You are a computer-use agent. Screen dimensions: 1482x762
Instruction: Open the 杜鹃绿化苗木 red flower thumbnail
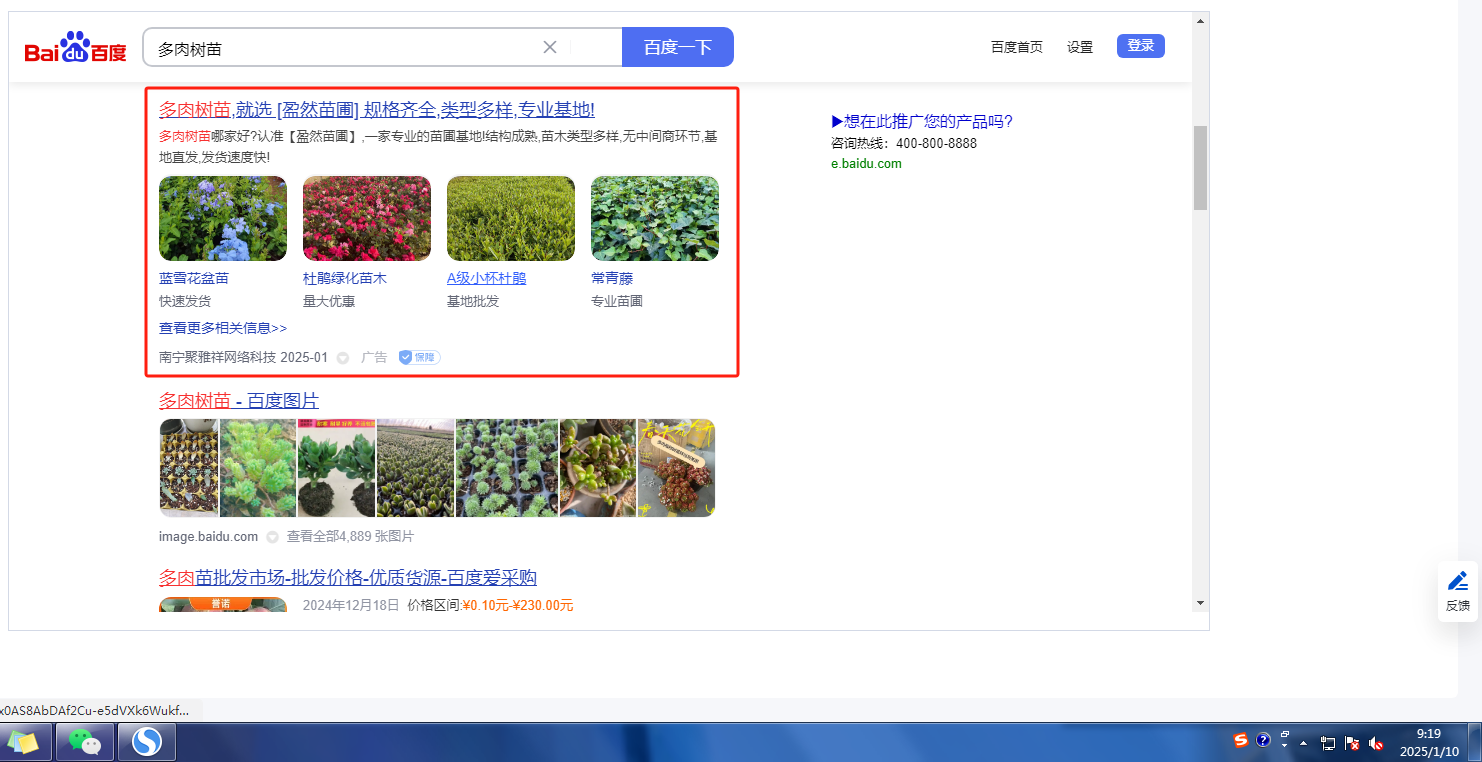point(367,219)
